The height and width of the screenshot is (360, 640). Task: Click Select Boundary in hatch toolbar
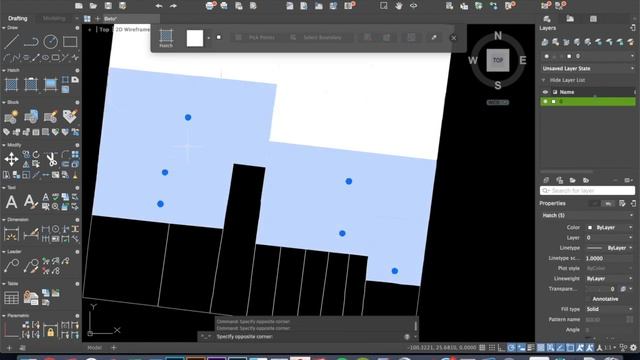pyautogui.click(x=316, y=38)
